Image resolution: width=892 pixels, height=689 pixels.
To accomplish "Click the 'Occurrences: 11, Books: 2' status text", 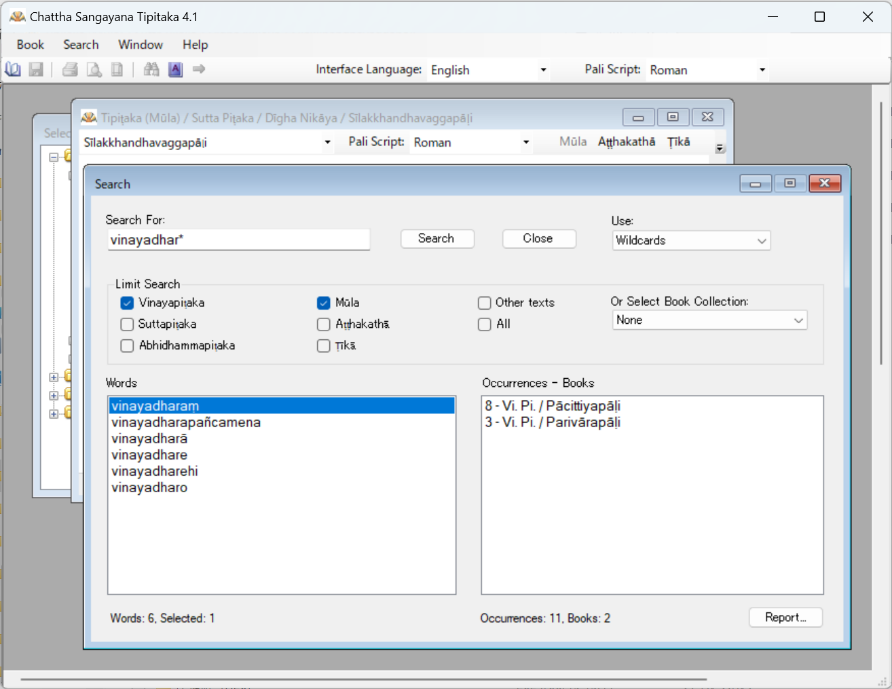I will click(545, 618).
